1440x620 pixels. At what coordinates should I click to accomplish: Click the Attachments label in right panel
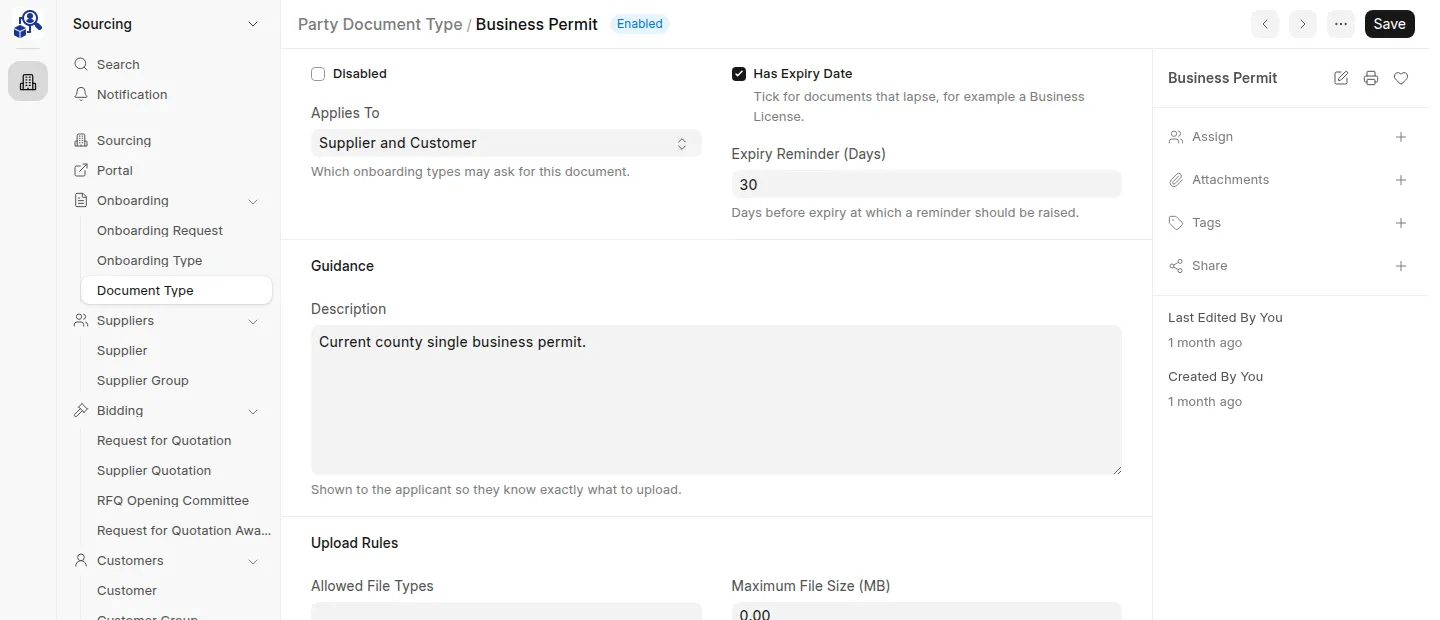click(x=1230, y=180)
